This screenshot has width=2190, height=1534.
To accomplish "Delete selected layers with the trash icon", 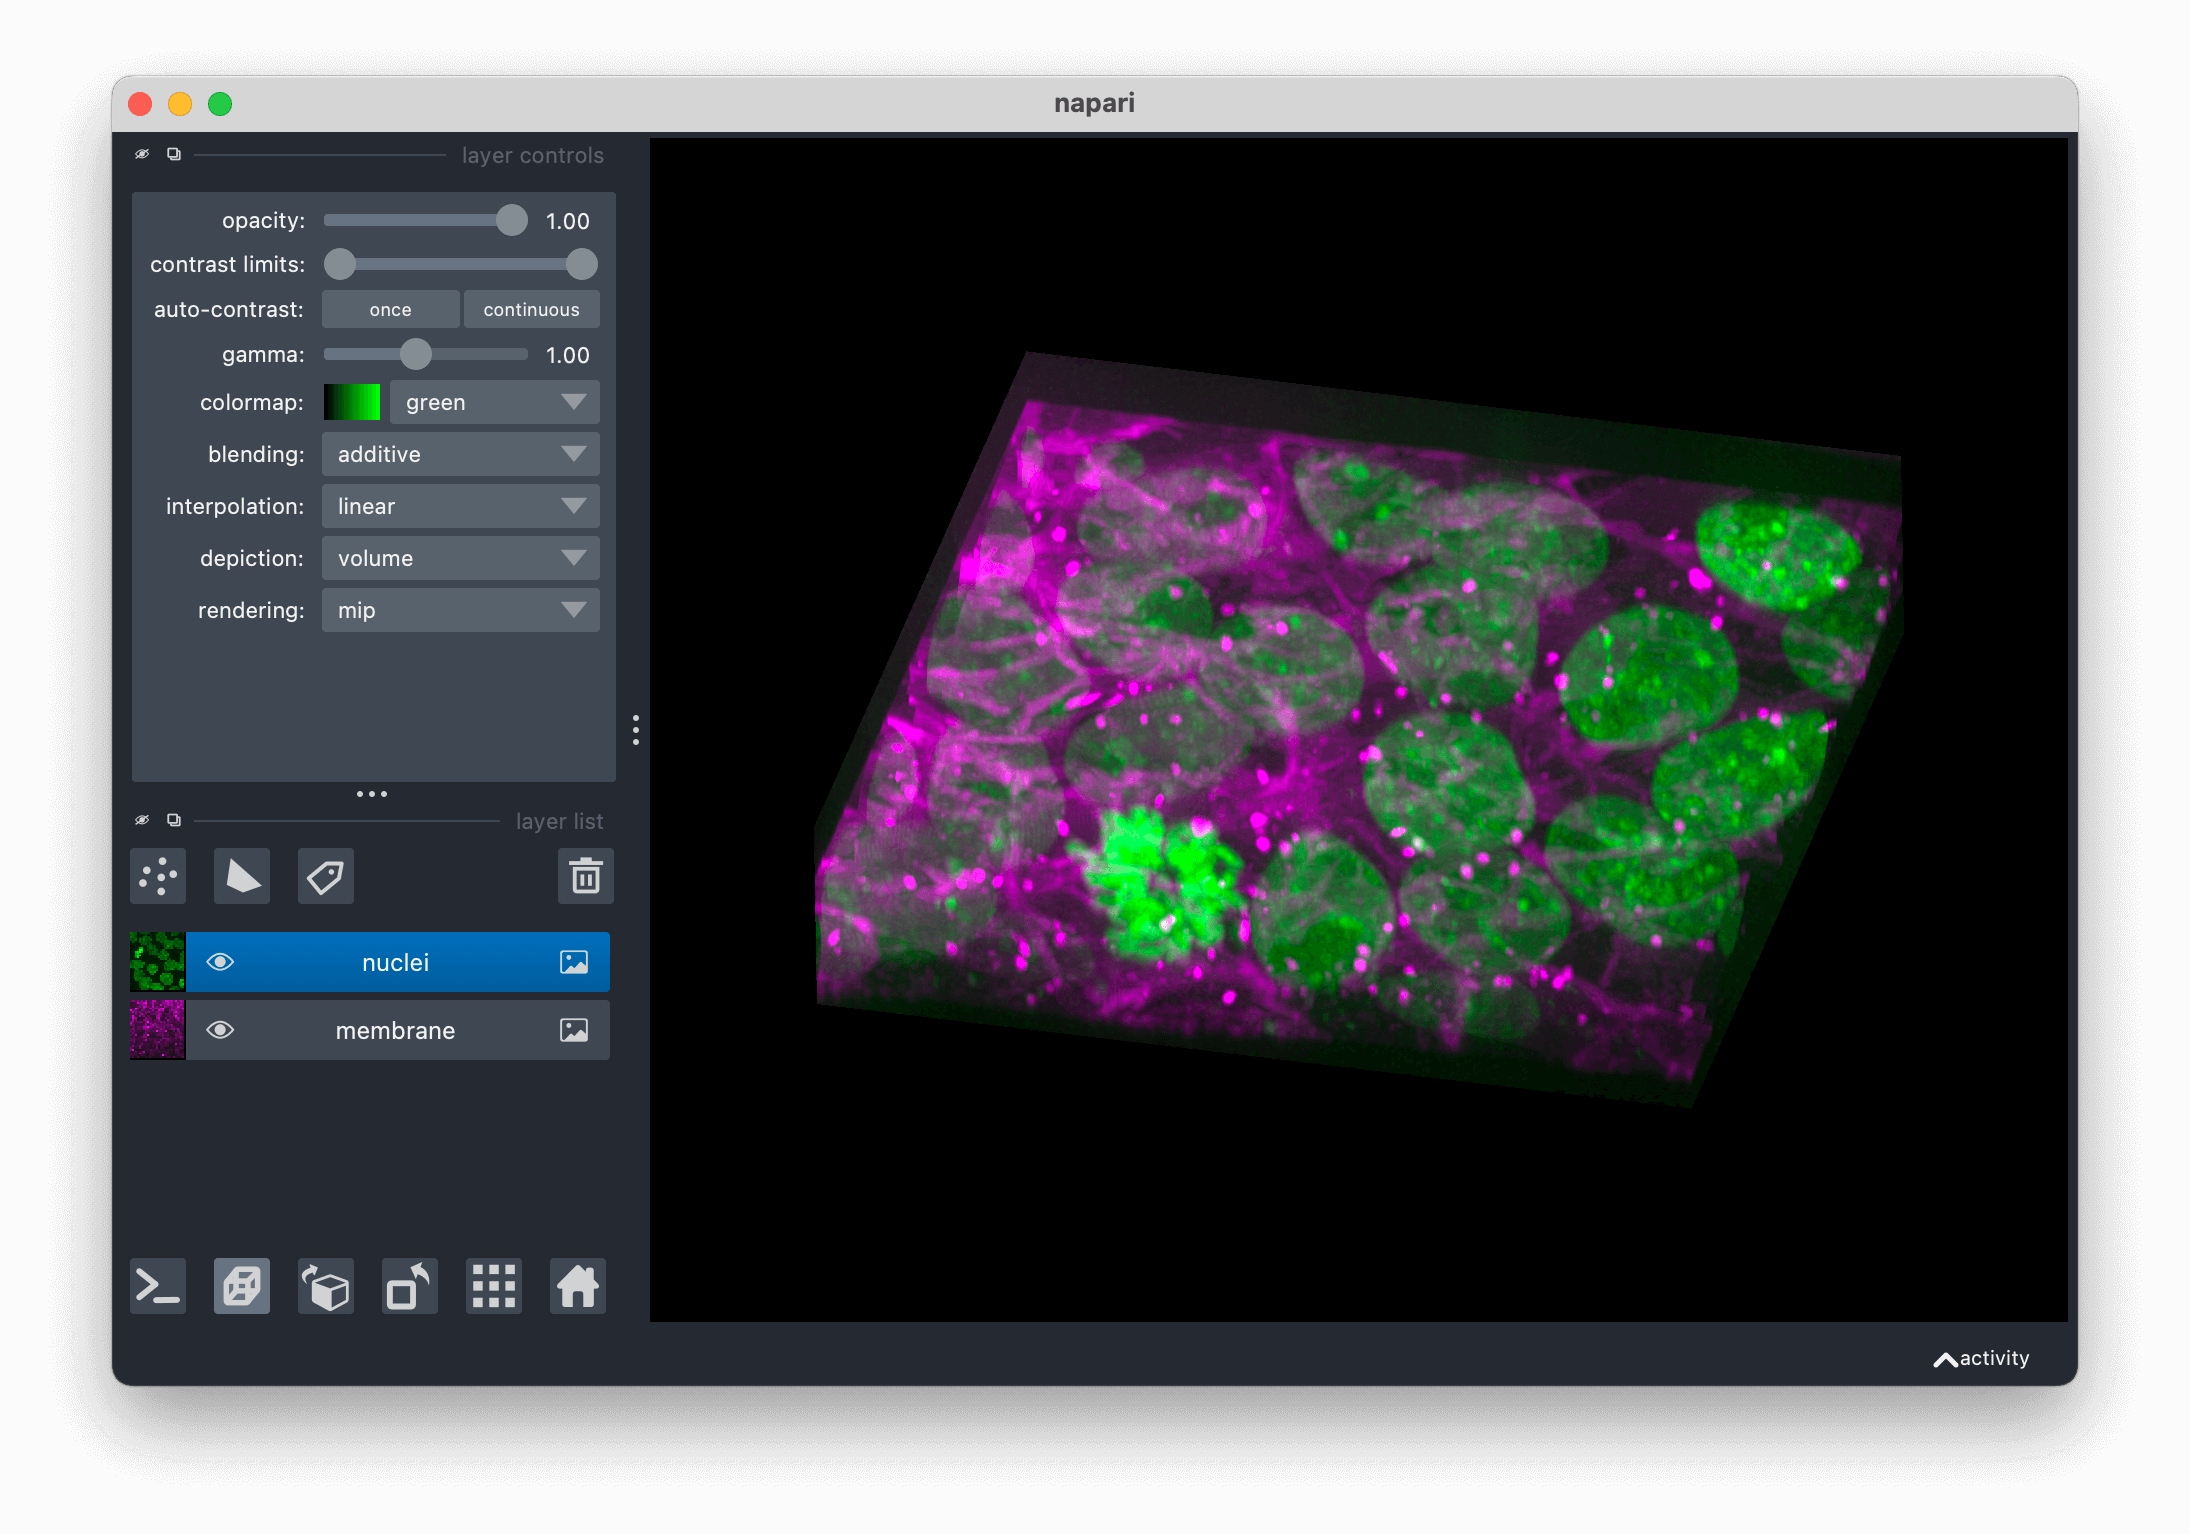I will coord(585,877).
